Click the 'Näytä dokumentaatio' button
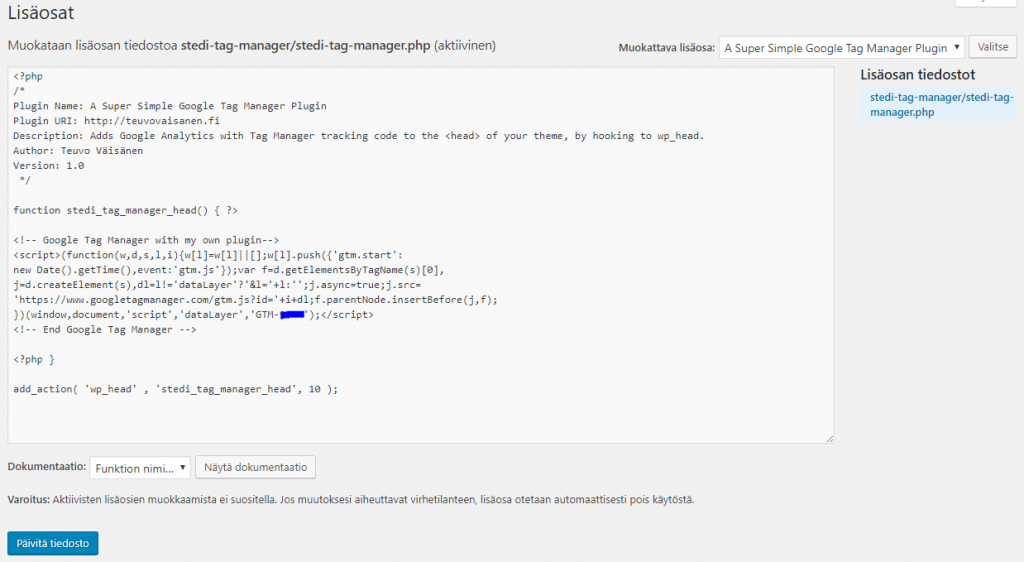1024x562 pixels. pyautogui.click(x=255, y=467)
